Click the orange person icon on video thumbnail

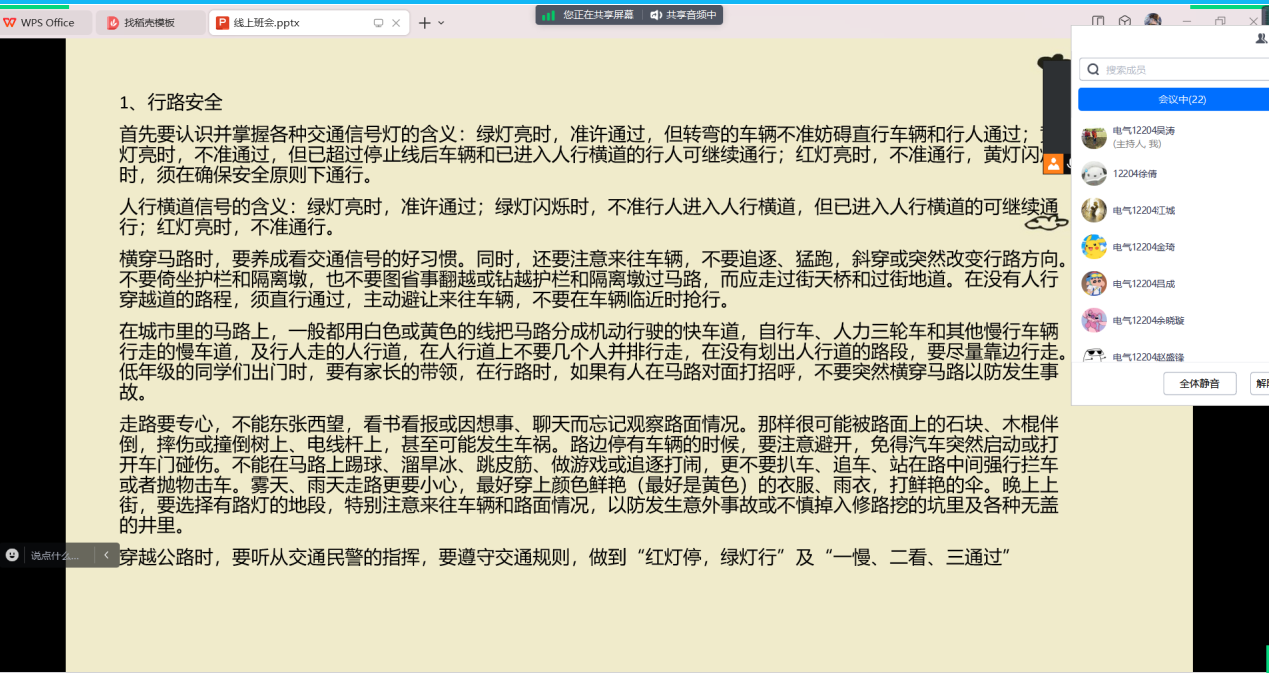(1052, 164)
